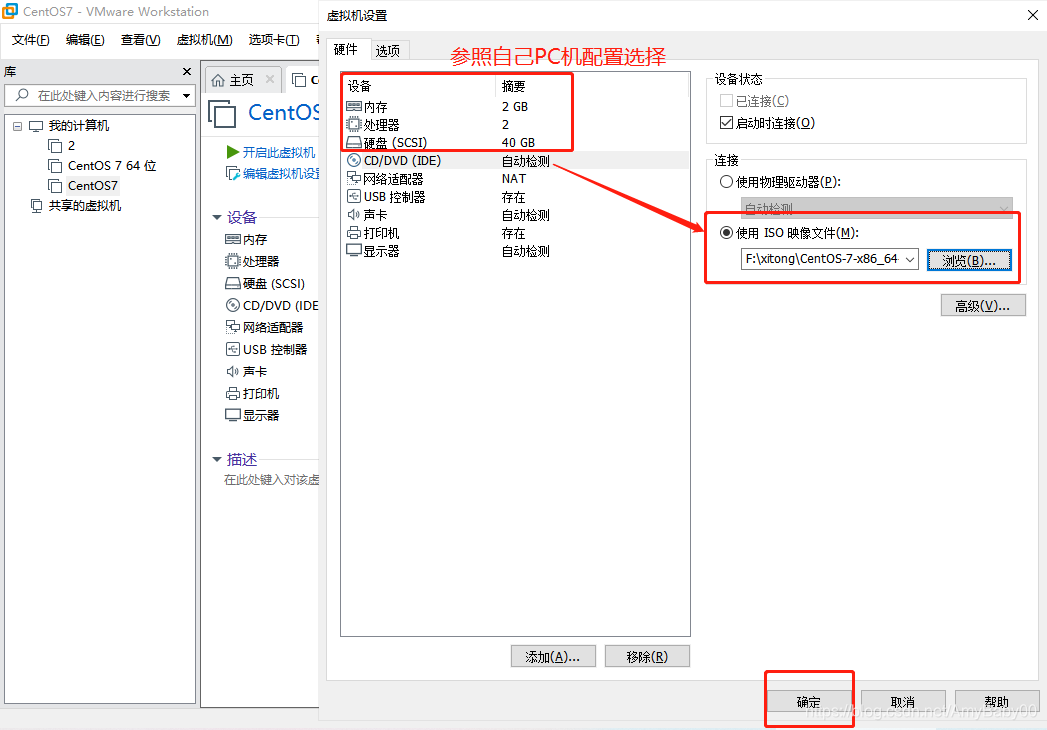
Task: Click the edit virtual machine settings icon
Action: coord(233,174)
